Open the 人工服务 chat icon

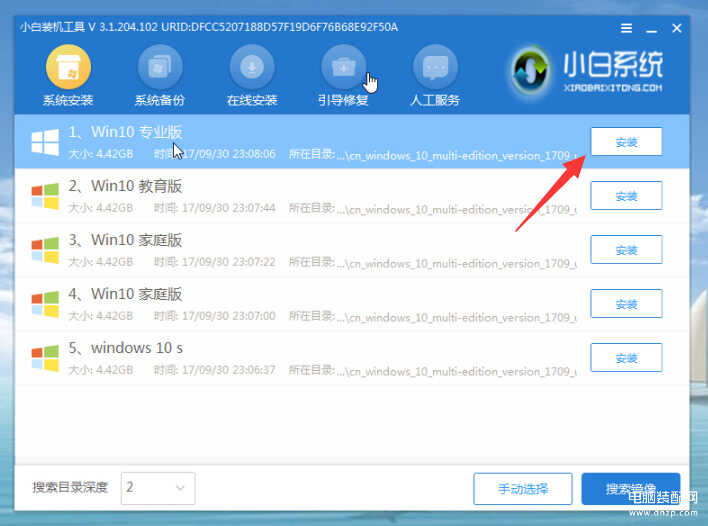tap(435, 67)
